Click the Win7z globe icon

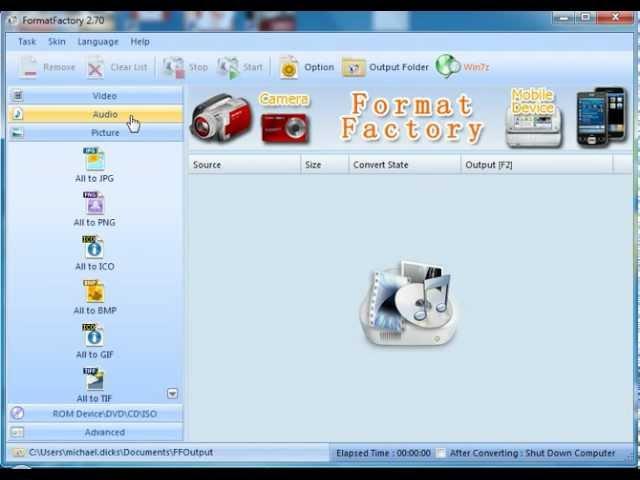[x=448, y=66]
